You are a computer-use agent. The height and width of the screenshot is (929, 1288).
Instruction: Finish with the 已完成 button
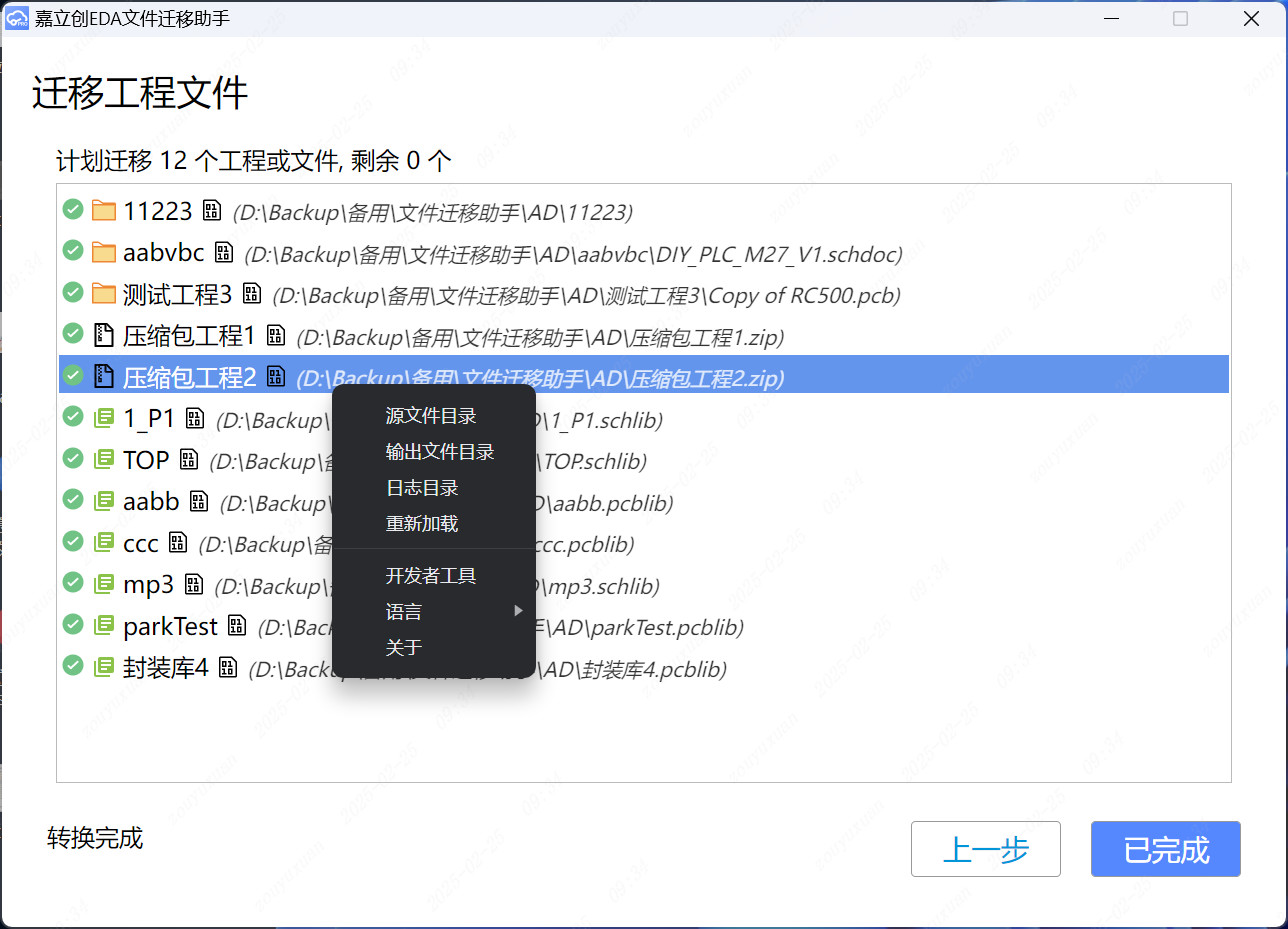pos(1166,849)
